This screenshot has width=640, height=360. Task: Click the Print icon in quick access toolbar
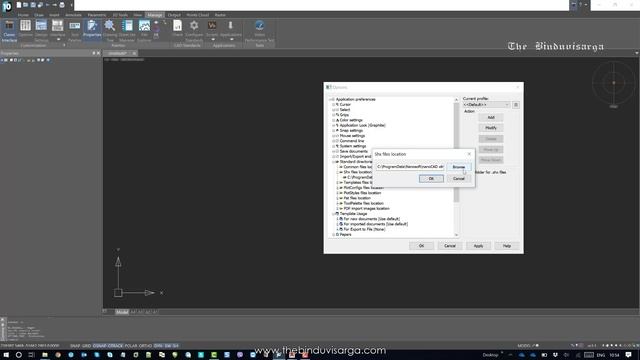click(x=62, y=5)
